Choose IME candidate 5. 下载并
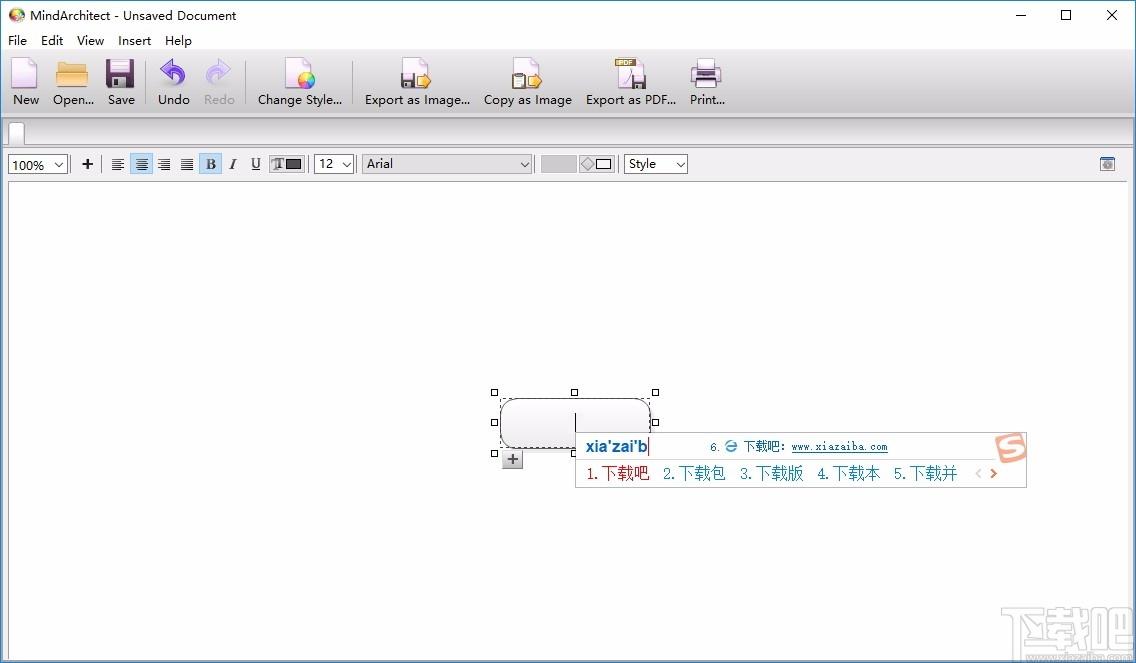This screenshot has width=1136, height=663. (925, 473)
